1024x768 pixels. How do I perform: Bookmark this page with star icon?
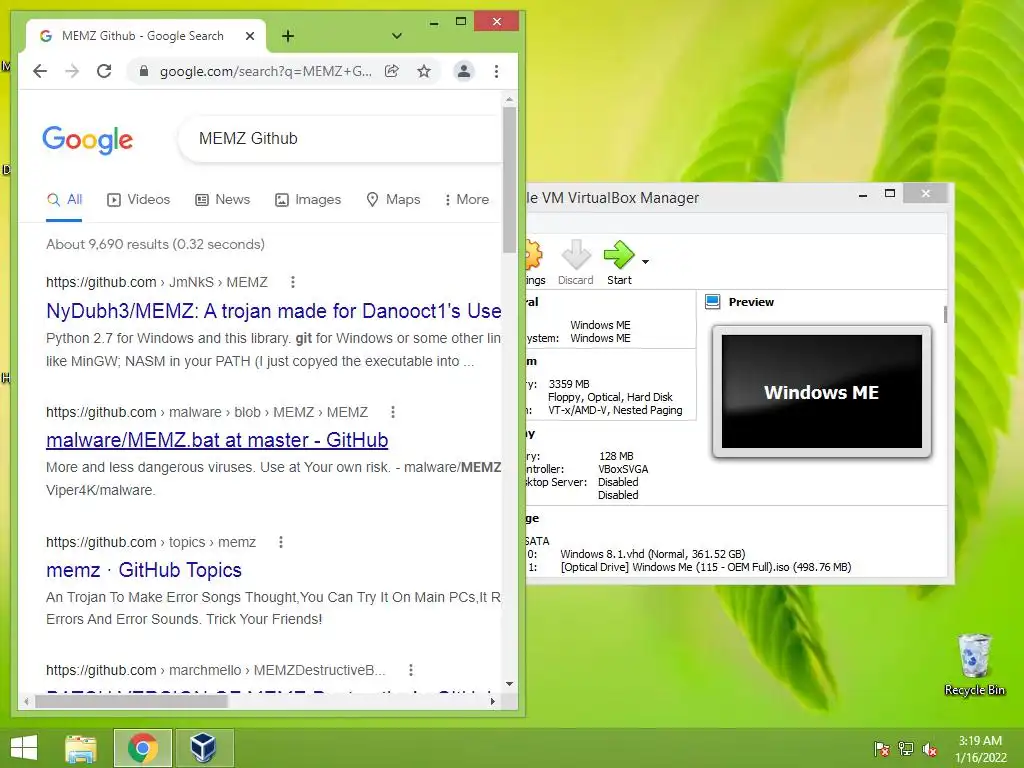point(424,71)
